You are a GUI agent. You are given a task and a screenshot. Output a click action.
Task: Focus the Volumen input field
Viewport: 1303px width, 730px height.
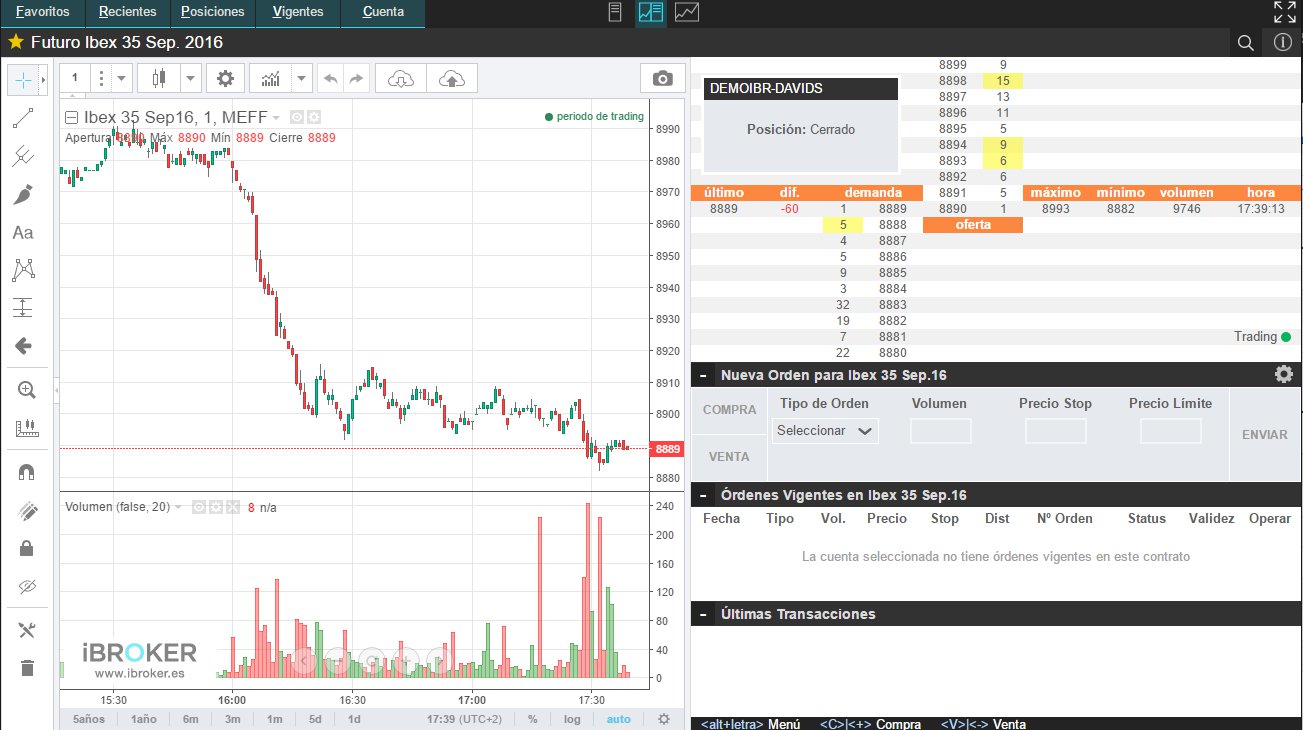pyautogui.click(x=941, y=431)
